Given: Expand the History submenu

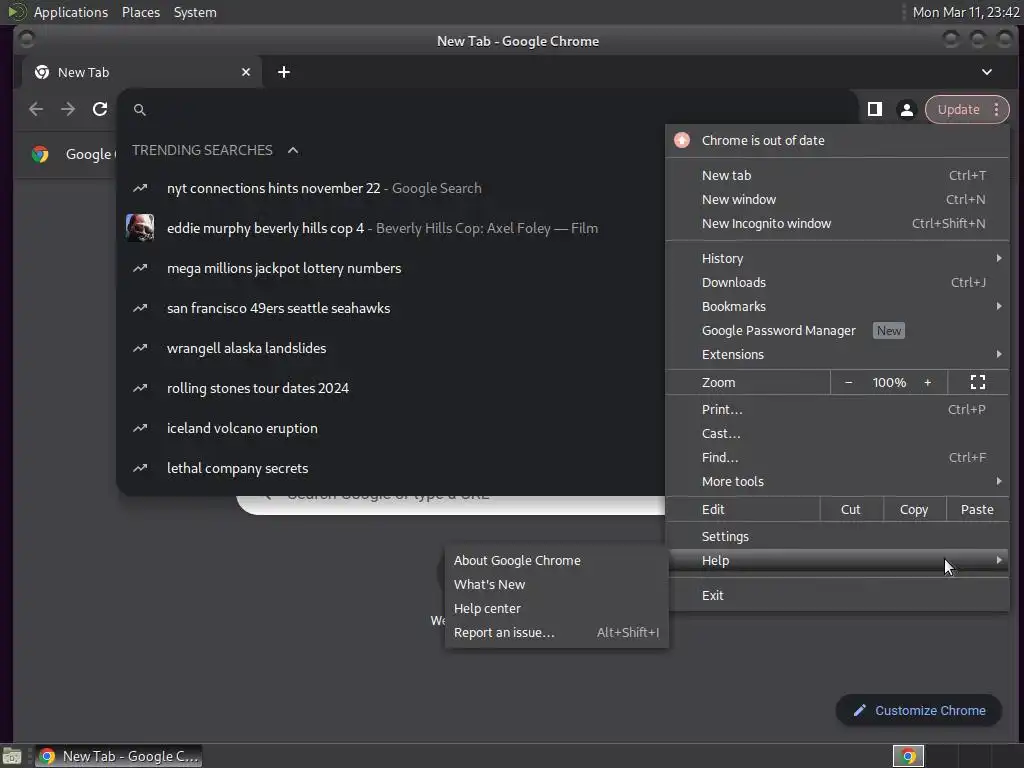Looking at the screenshot, I should pos(837,259).
